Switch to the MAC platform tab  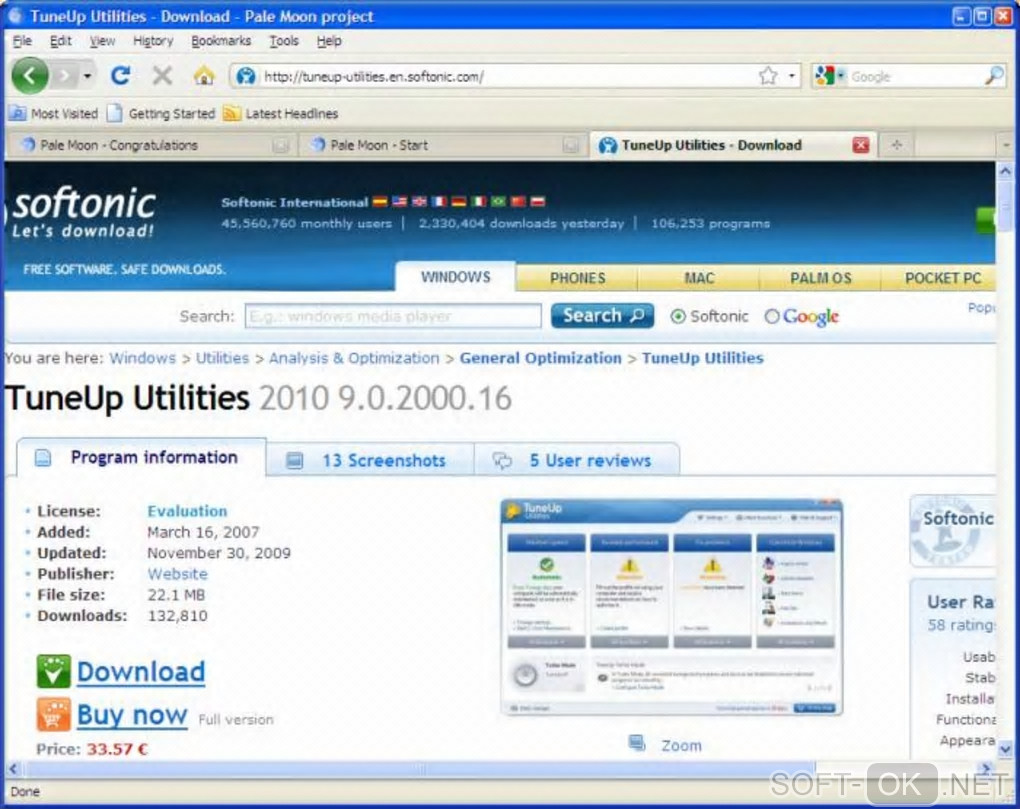click(699, 278)
